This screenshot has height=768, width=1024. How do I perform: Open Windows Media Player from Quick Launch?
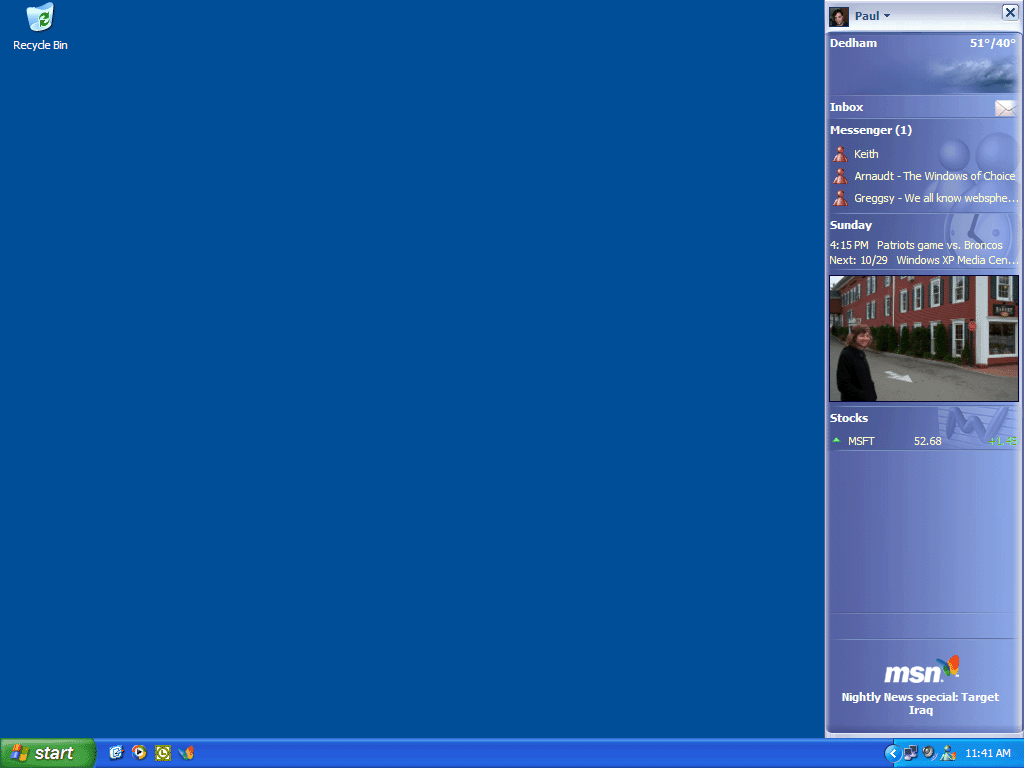(x=140, y=753)
